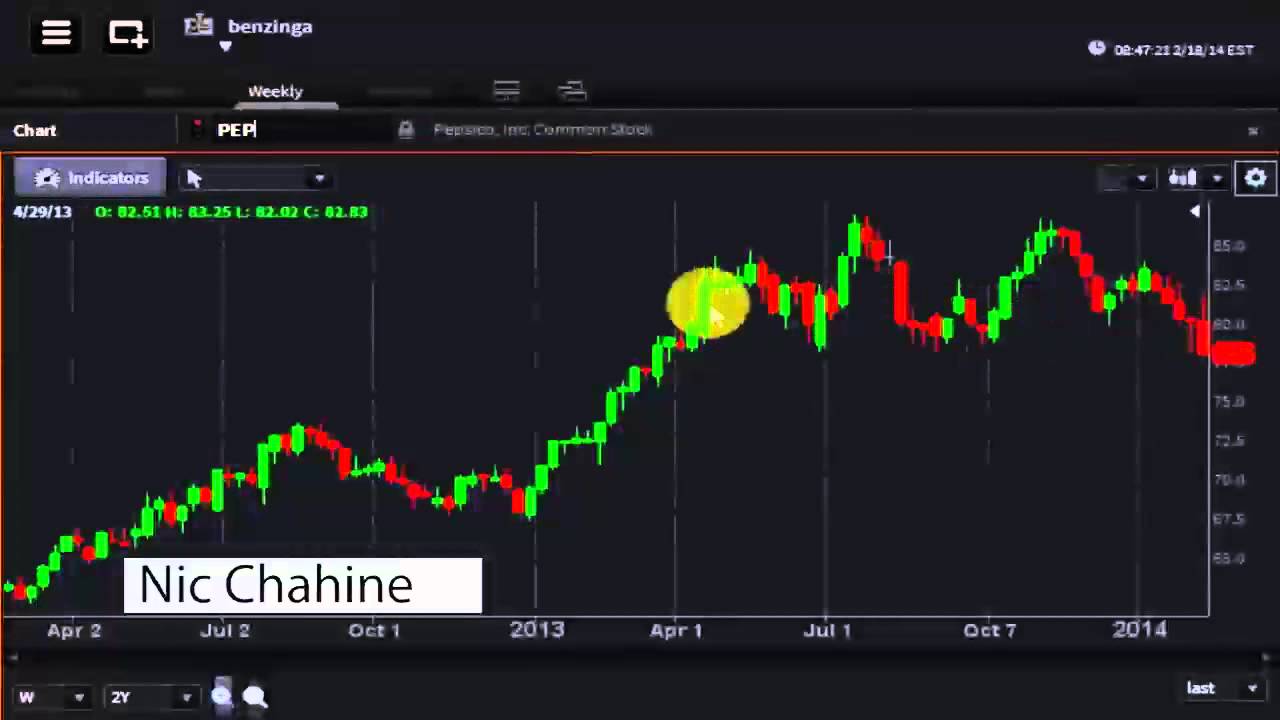Close the Chart panel
The image size is (1280, 720).
pos(1253,130)
